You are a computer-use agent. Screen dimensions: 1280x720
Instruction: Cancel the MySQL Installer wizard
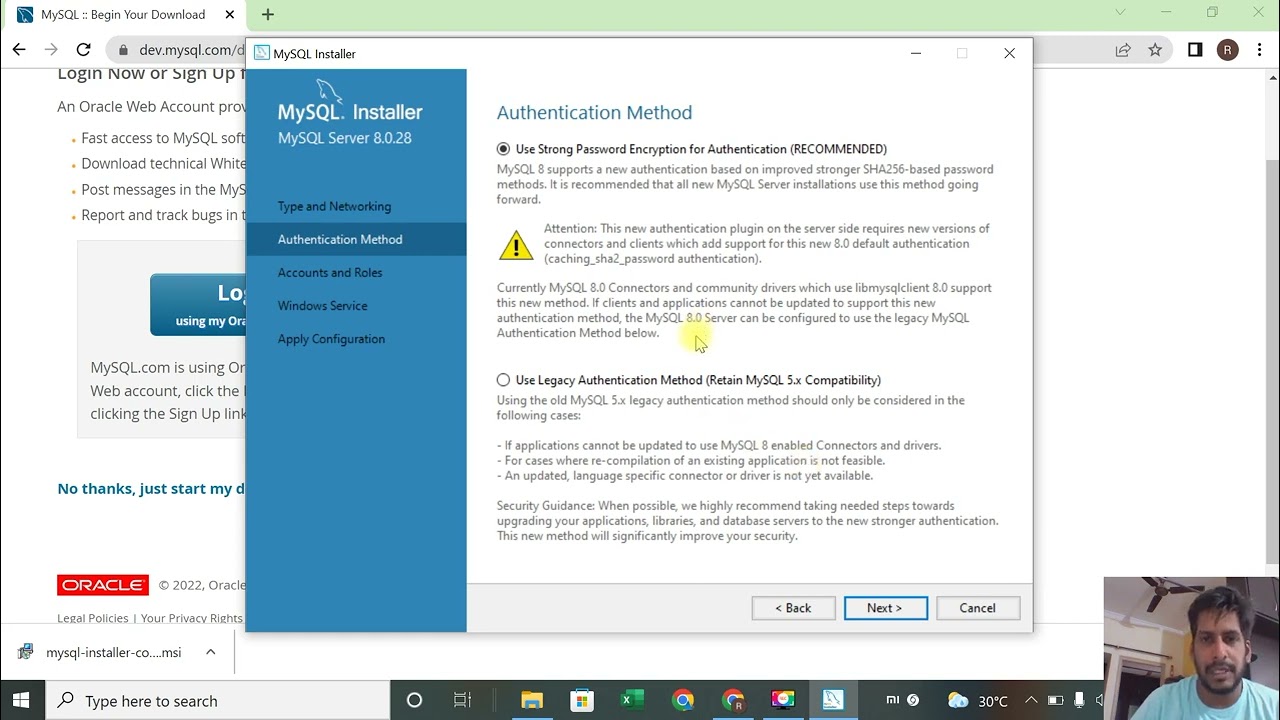click(977, 608)
